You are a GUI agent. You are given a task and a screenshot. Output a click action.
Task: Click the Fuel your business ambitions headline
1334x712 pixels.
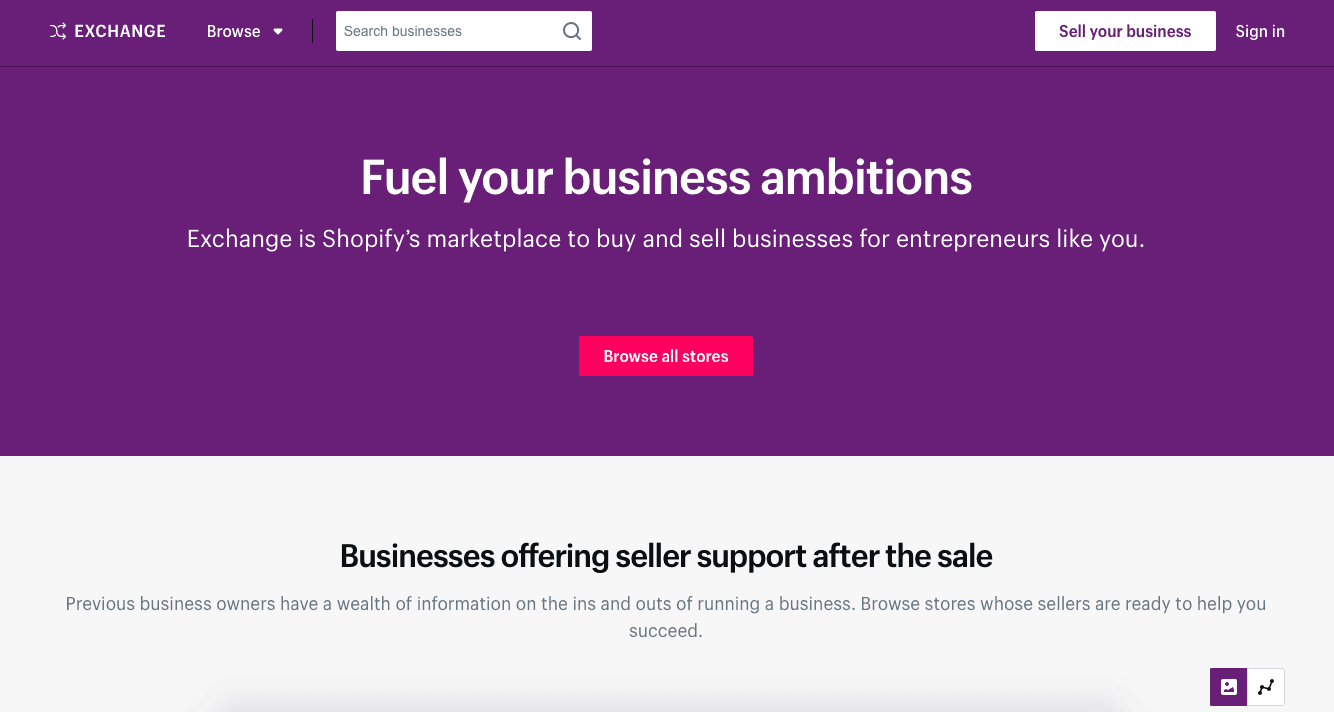click(x=666, y=178)
